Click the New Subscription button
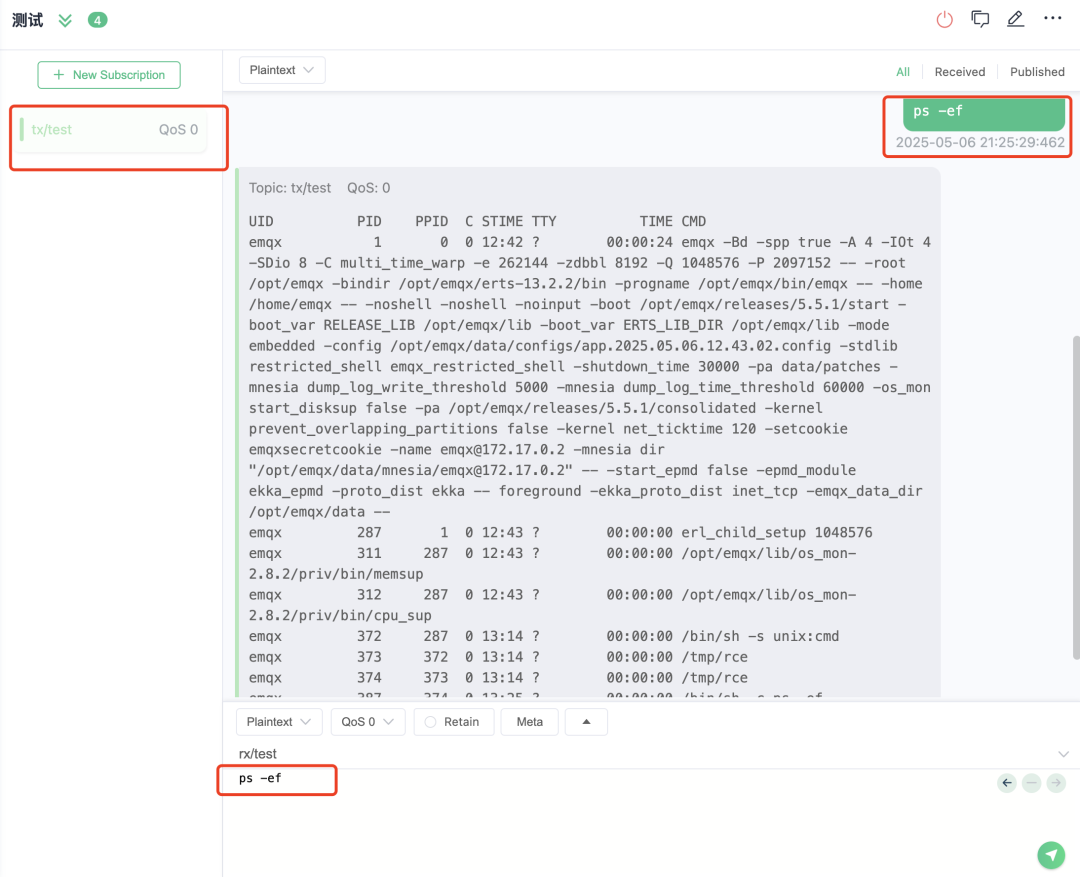 (x=109, y=75)
